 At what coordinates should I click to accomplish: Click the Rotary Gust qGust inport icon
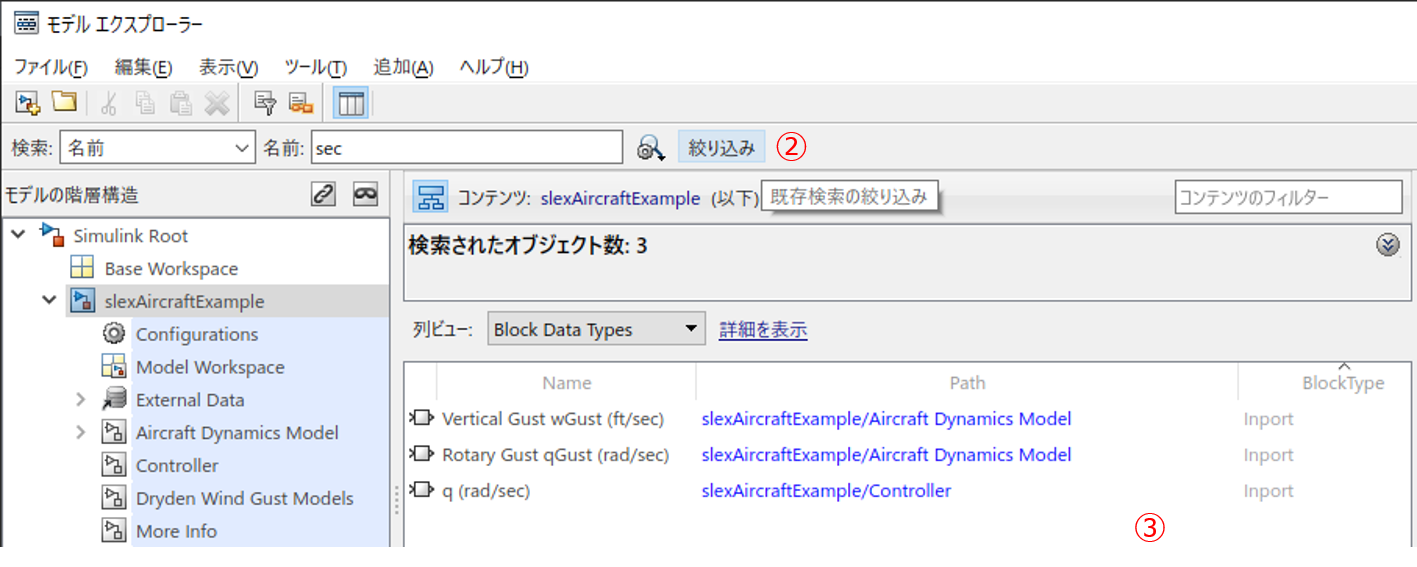click(x=421, y=454)
